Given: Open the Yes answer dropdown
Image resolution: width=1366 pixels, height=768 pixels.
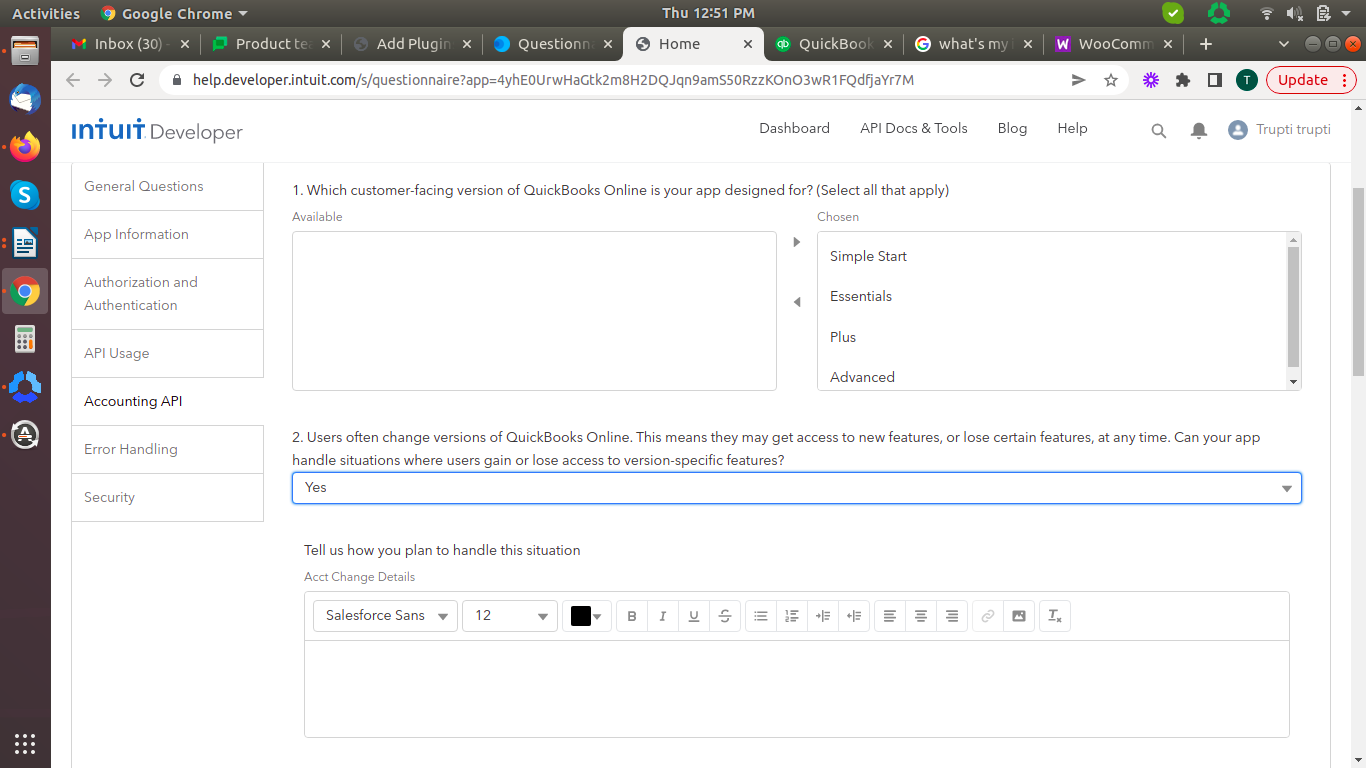Looking at the screenshot, I should coord(796,488).
